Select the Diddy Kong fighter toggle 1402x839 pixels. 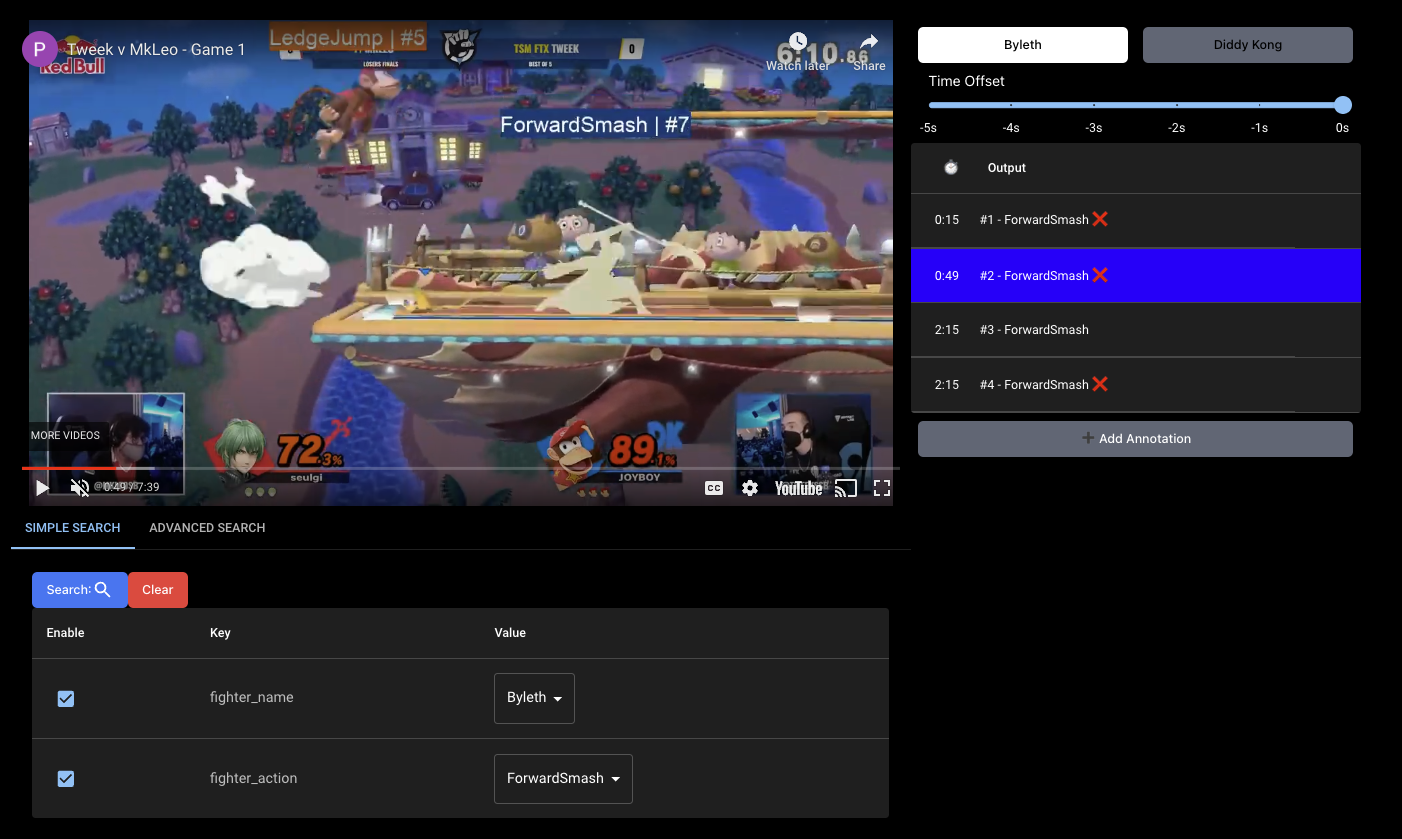pyautogui.click(x=1247, y=45)
